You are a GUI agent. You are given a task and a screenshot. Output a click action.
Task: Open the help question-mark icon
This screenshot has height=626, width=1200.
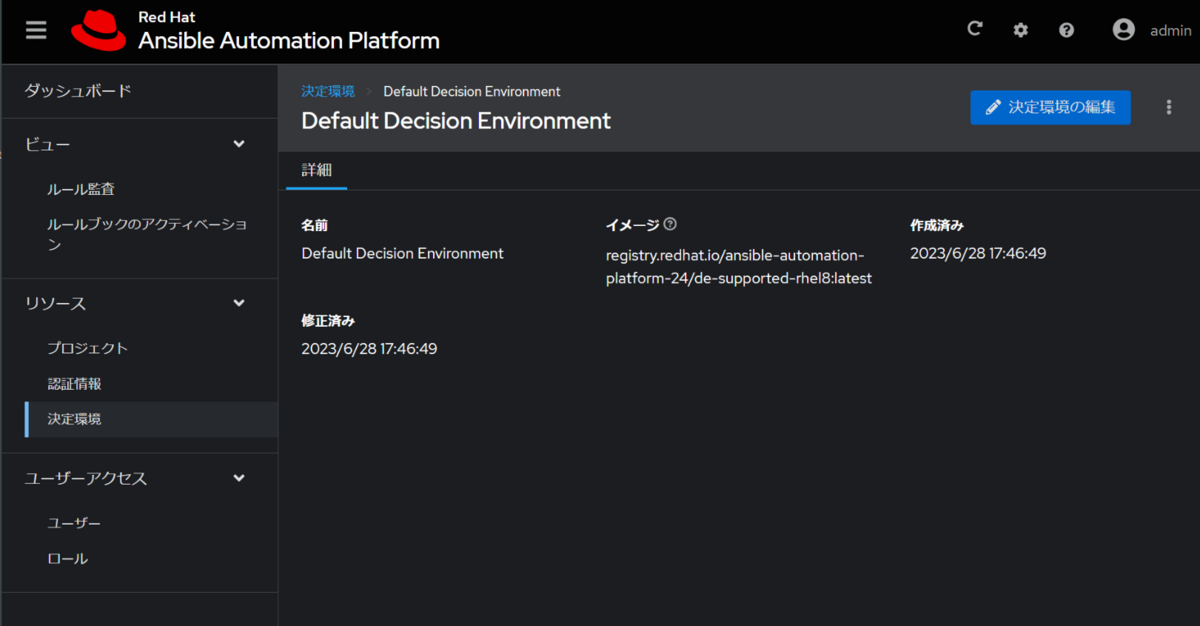coord(1066,29)
